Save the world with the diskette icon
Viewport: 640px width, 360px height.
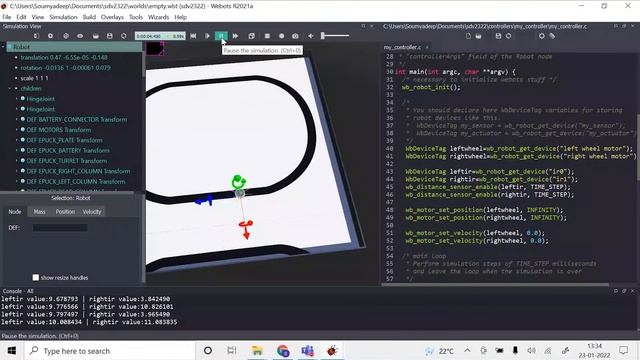[x=109, y=36]
